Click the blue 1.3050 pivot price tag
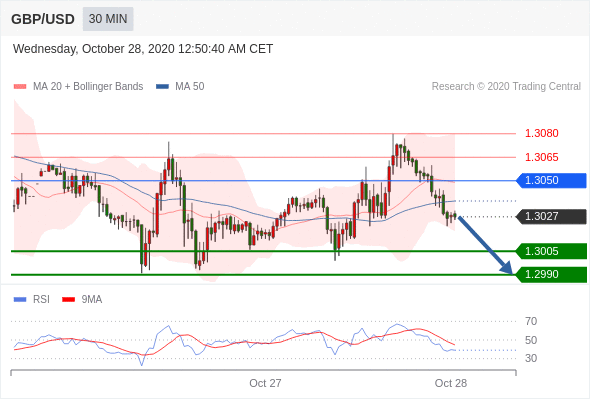The height and width of the screenshot is (400, 590). 551,181
